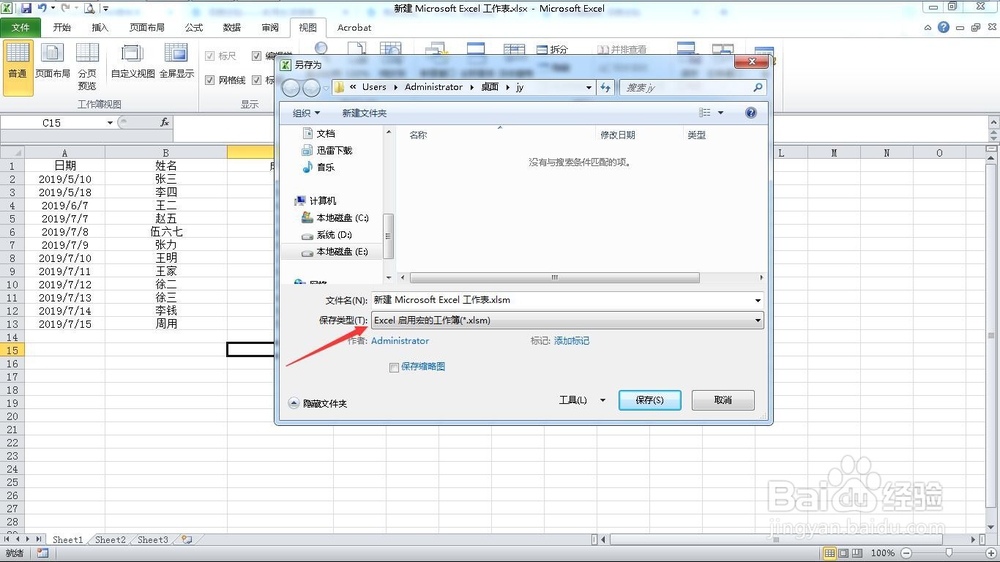Click the dialog file list horizontal scrollbar
This screenshot has height=562, width=1000.
point(555,277)
